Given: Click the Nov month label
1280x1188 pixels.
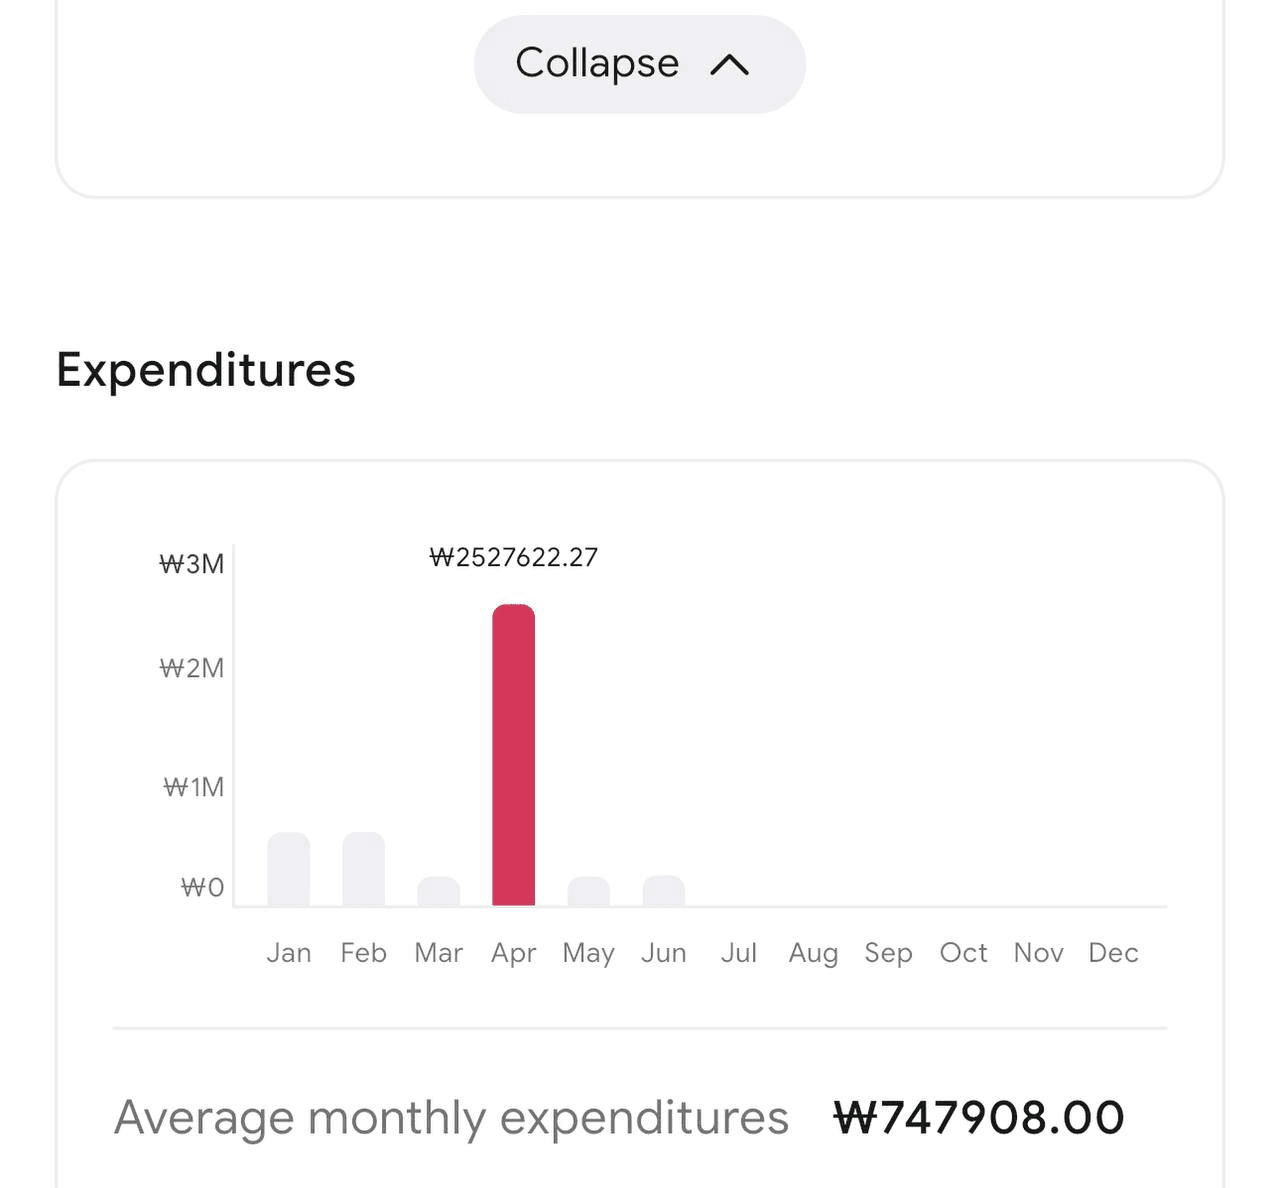Looking at the screenshot, I should [1039, 953].
